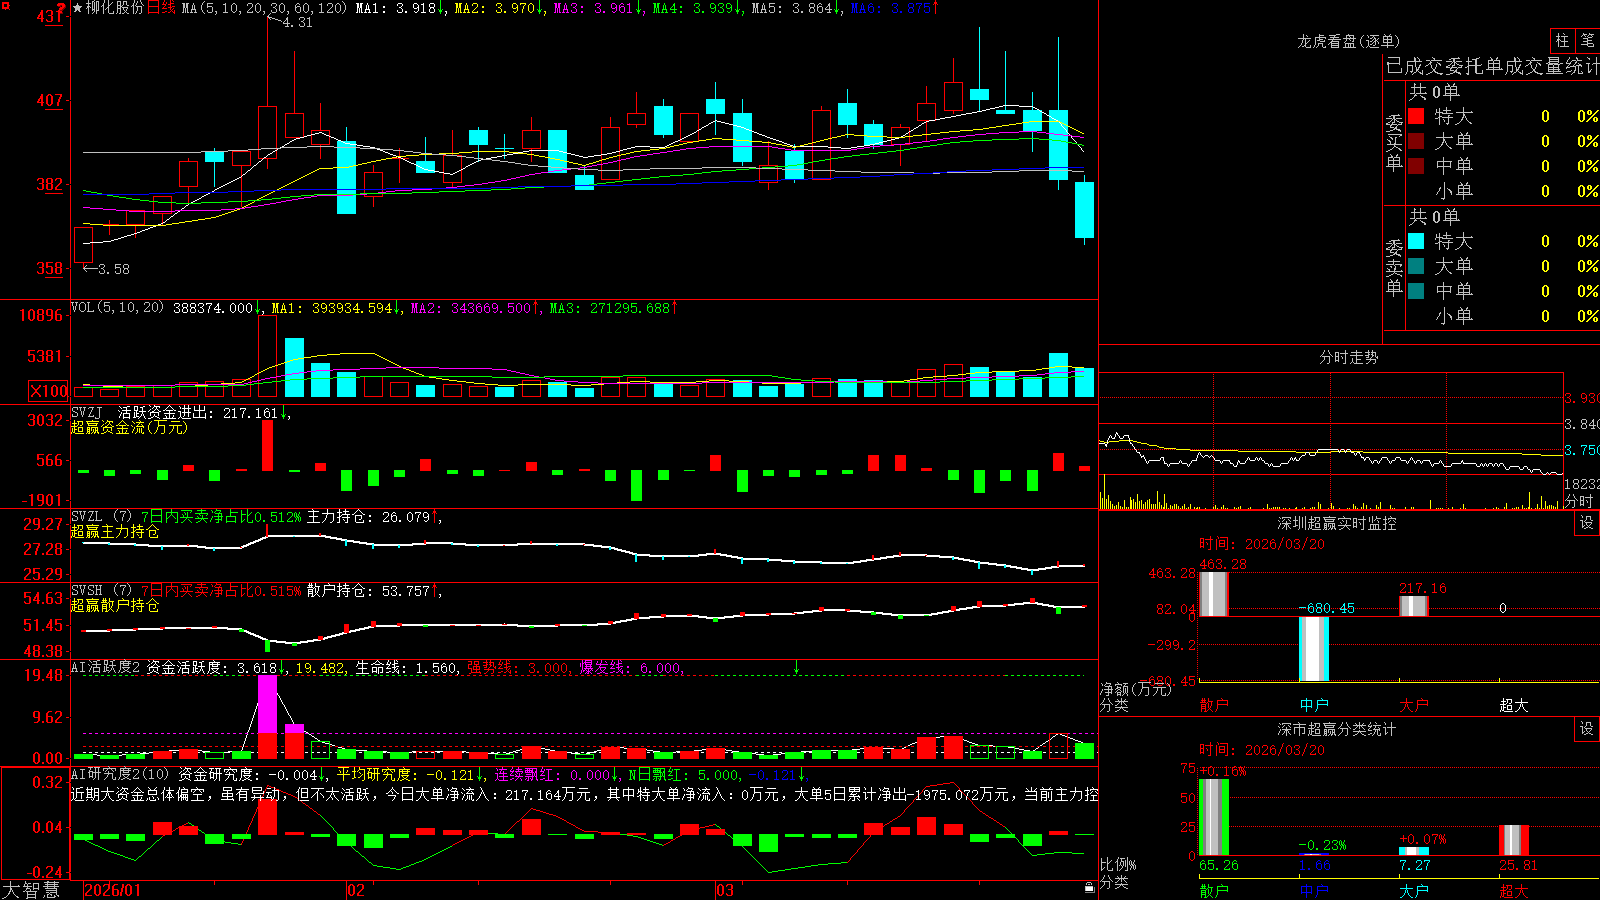1600x900 pixels.
Task: Click the dark red 大单 buy-order swatch
Action: 1416,141
